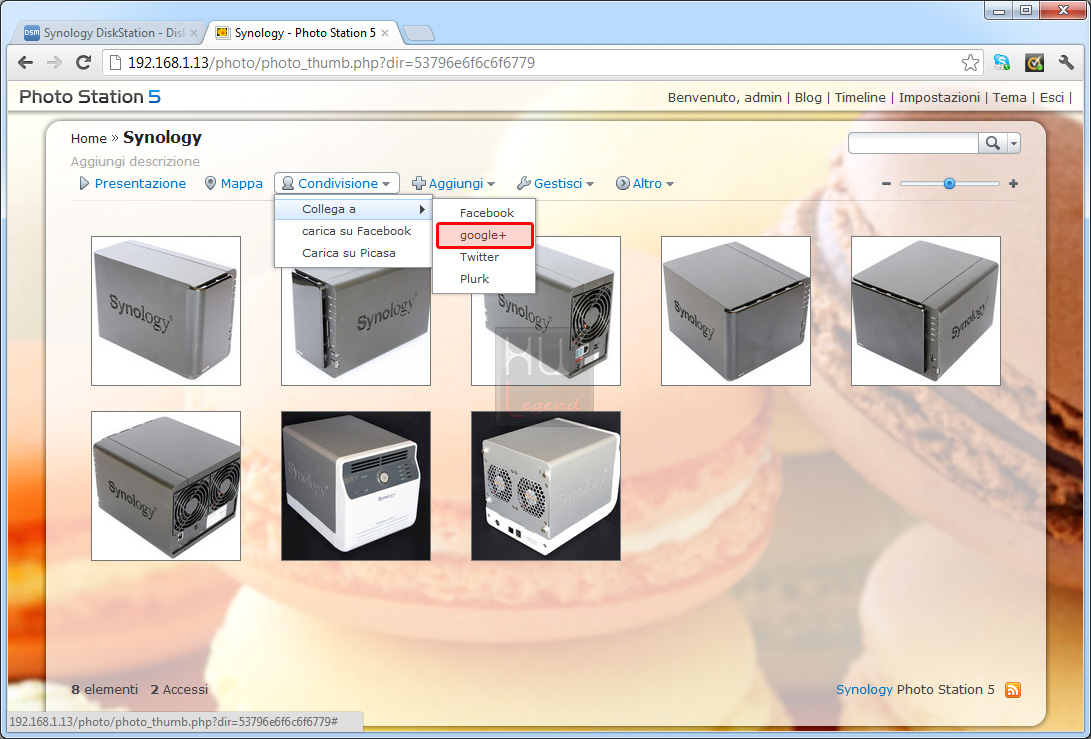
Task: Reload the current page
Action: [83, 63]
